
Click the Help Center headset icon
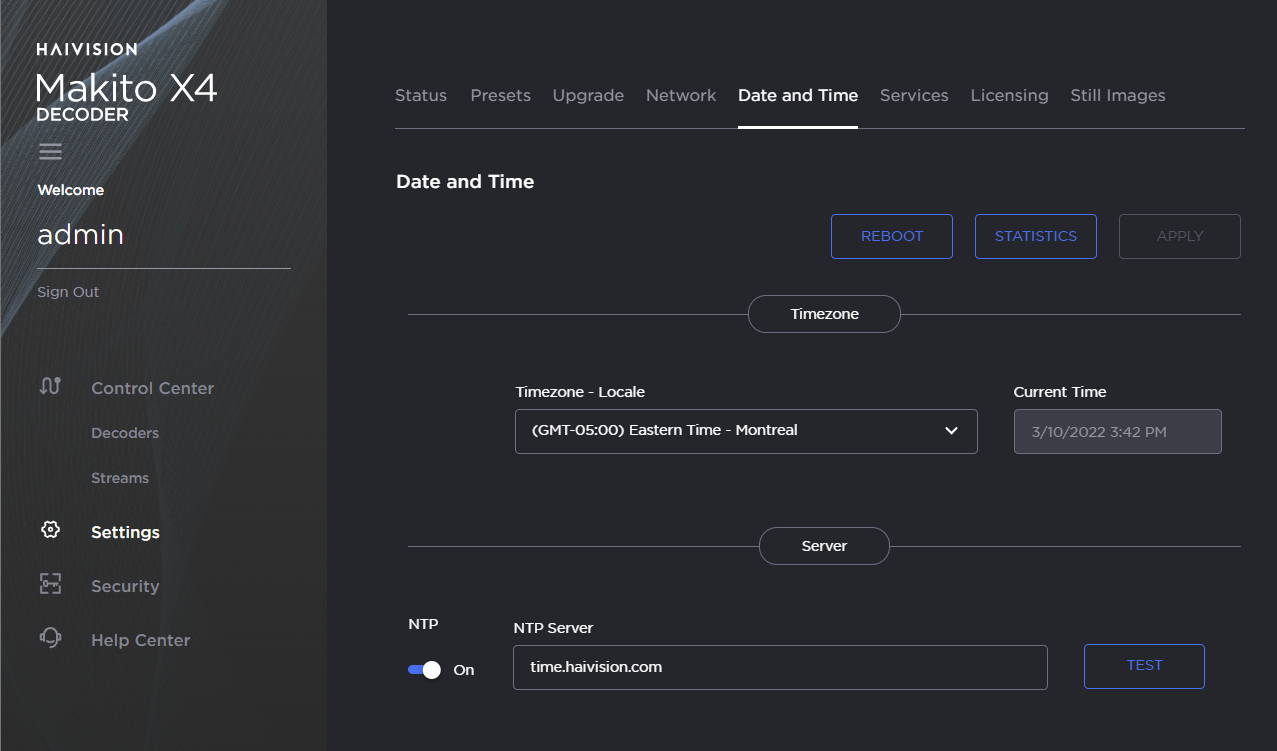50,638
